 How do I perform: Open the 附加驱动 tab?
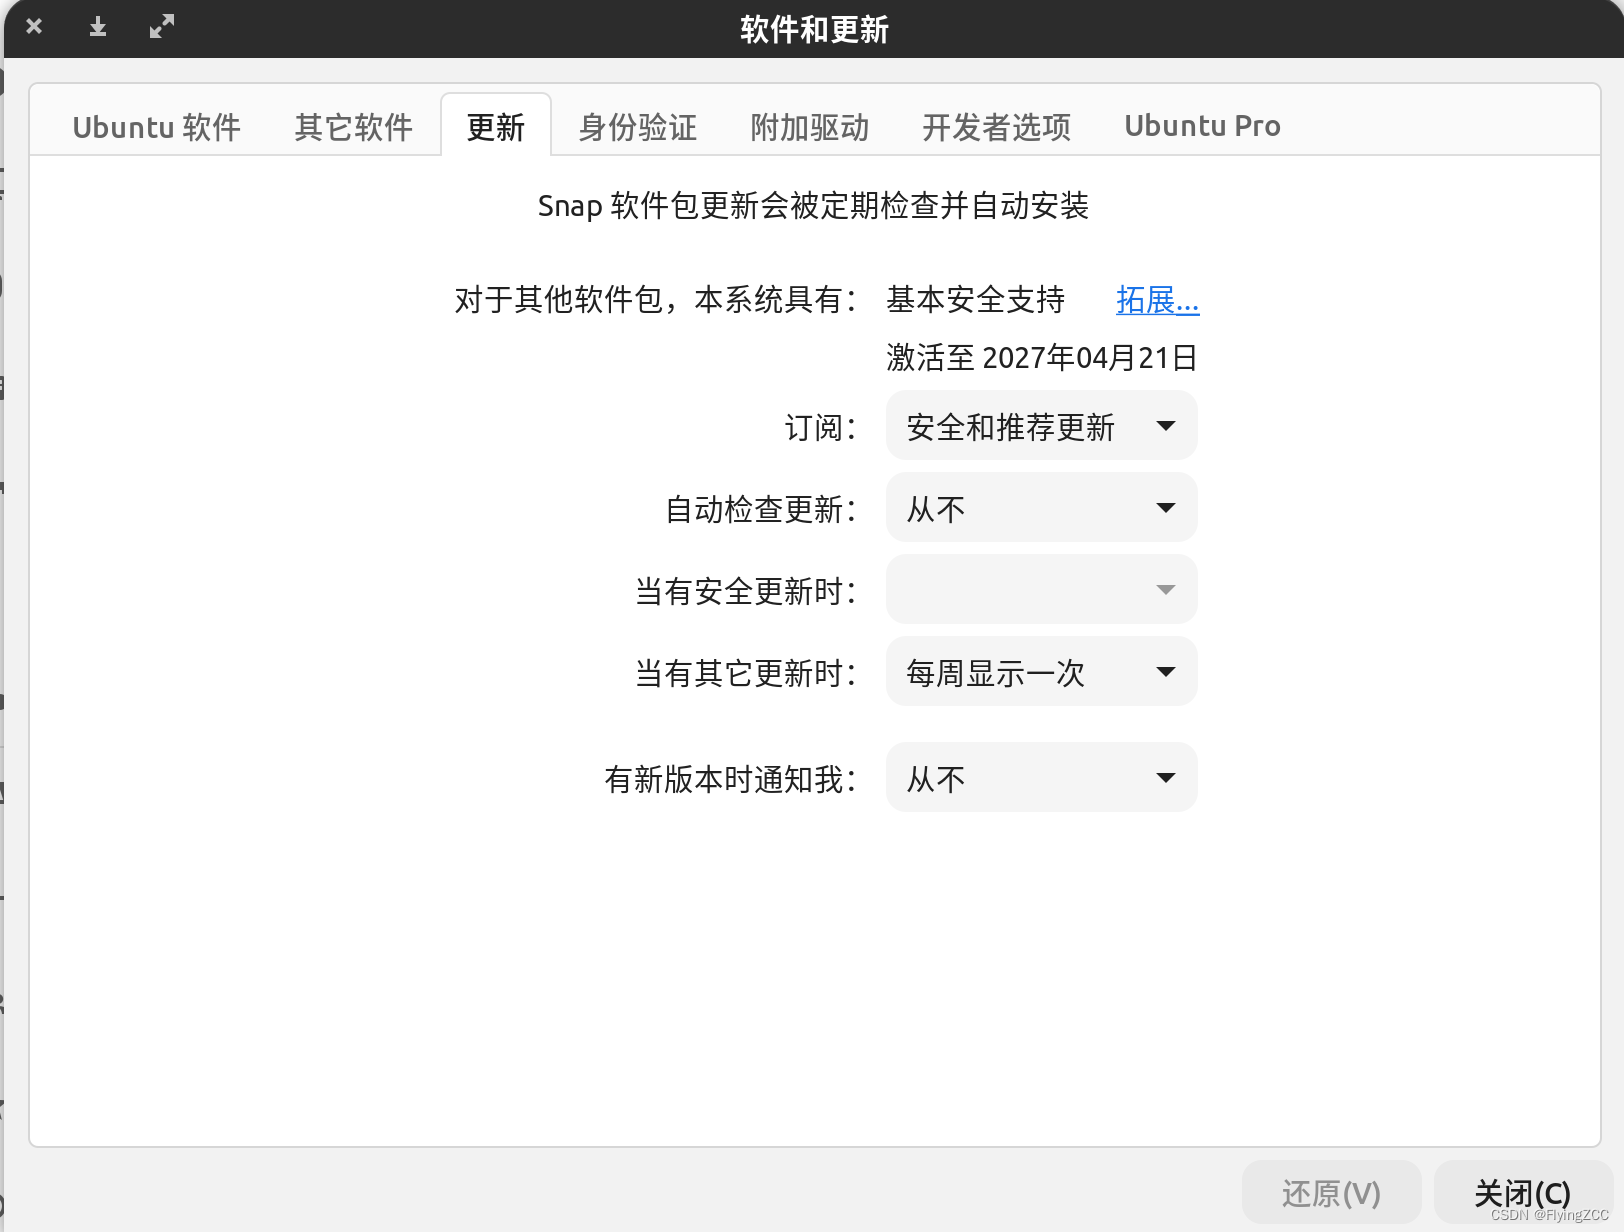(809, 126)
